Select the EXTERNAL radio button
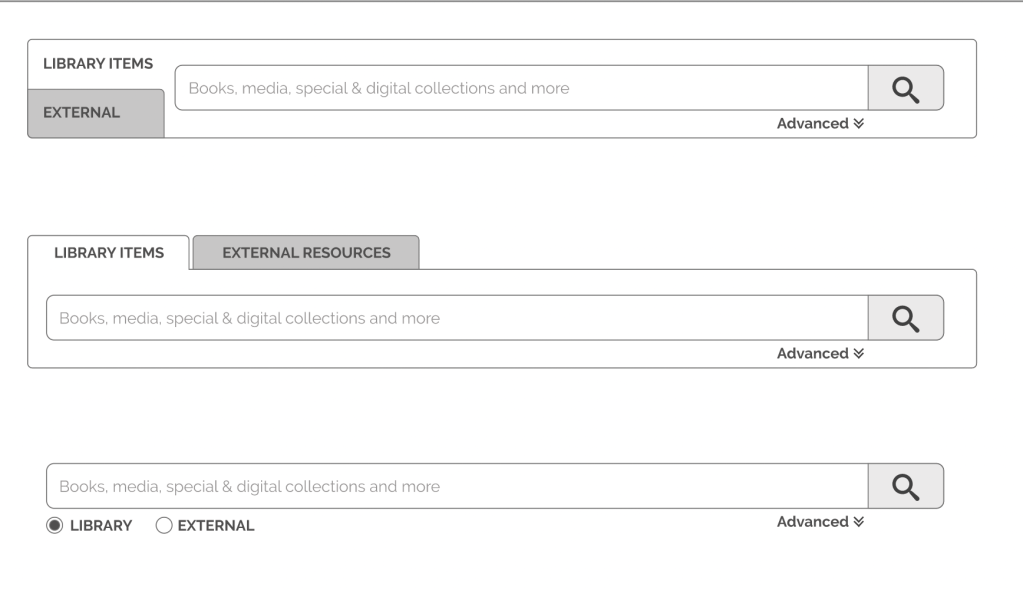This screenshot has height=594, width=1023. point(165,526)
